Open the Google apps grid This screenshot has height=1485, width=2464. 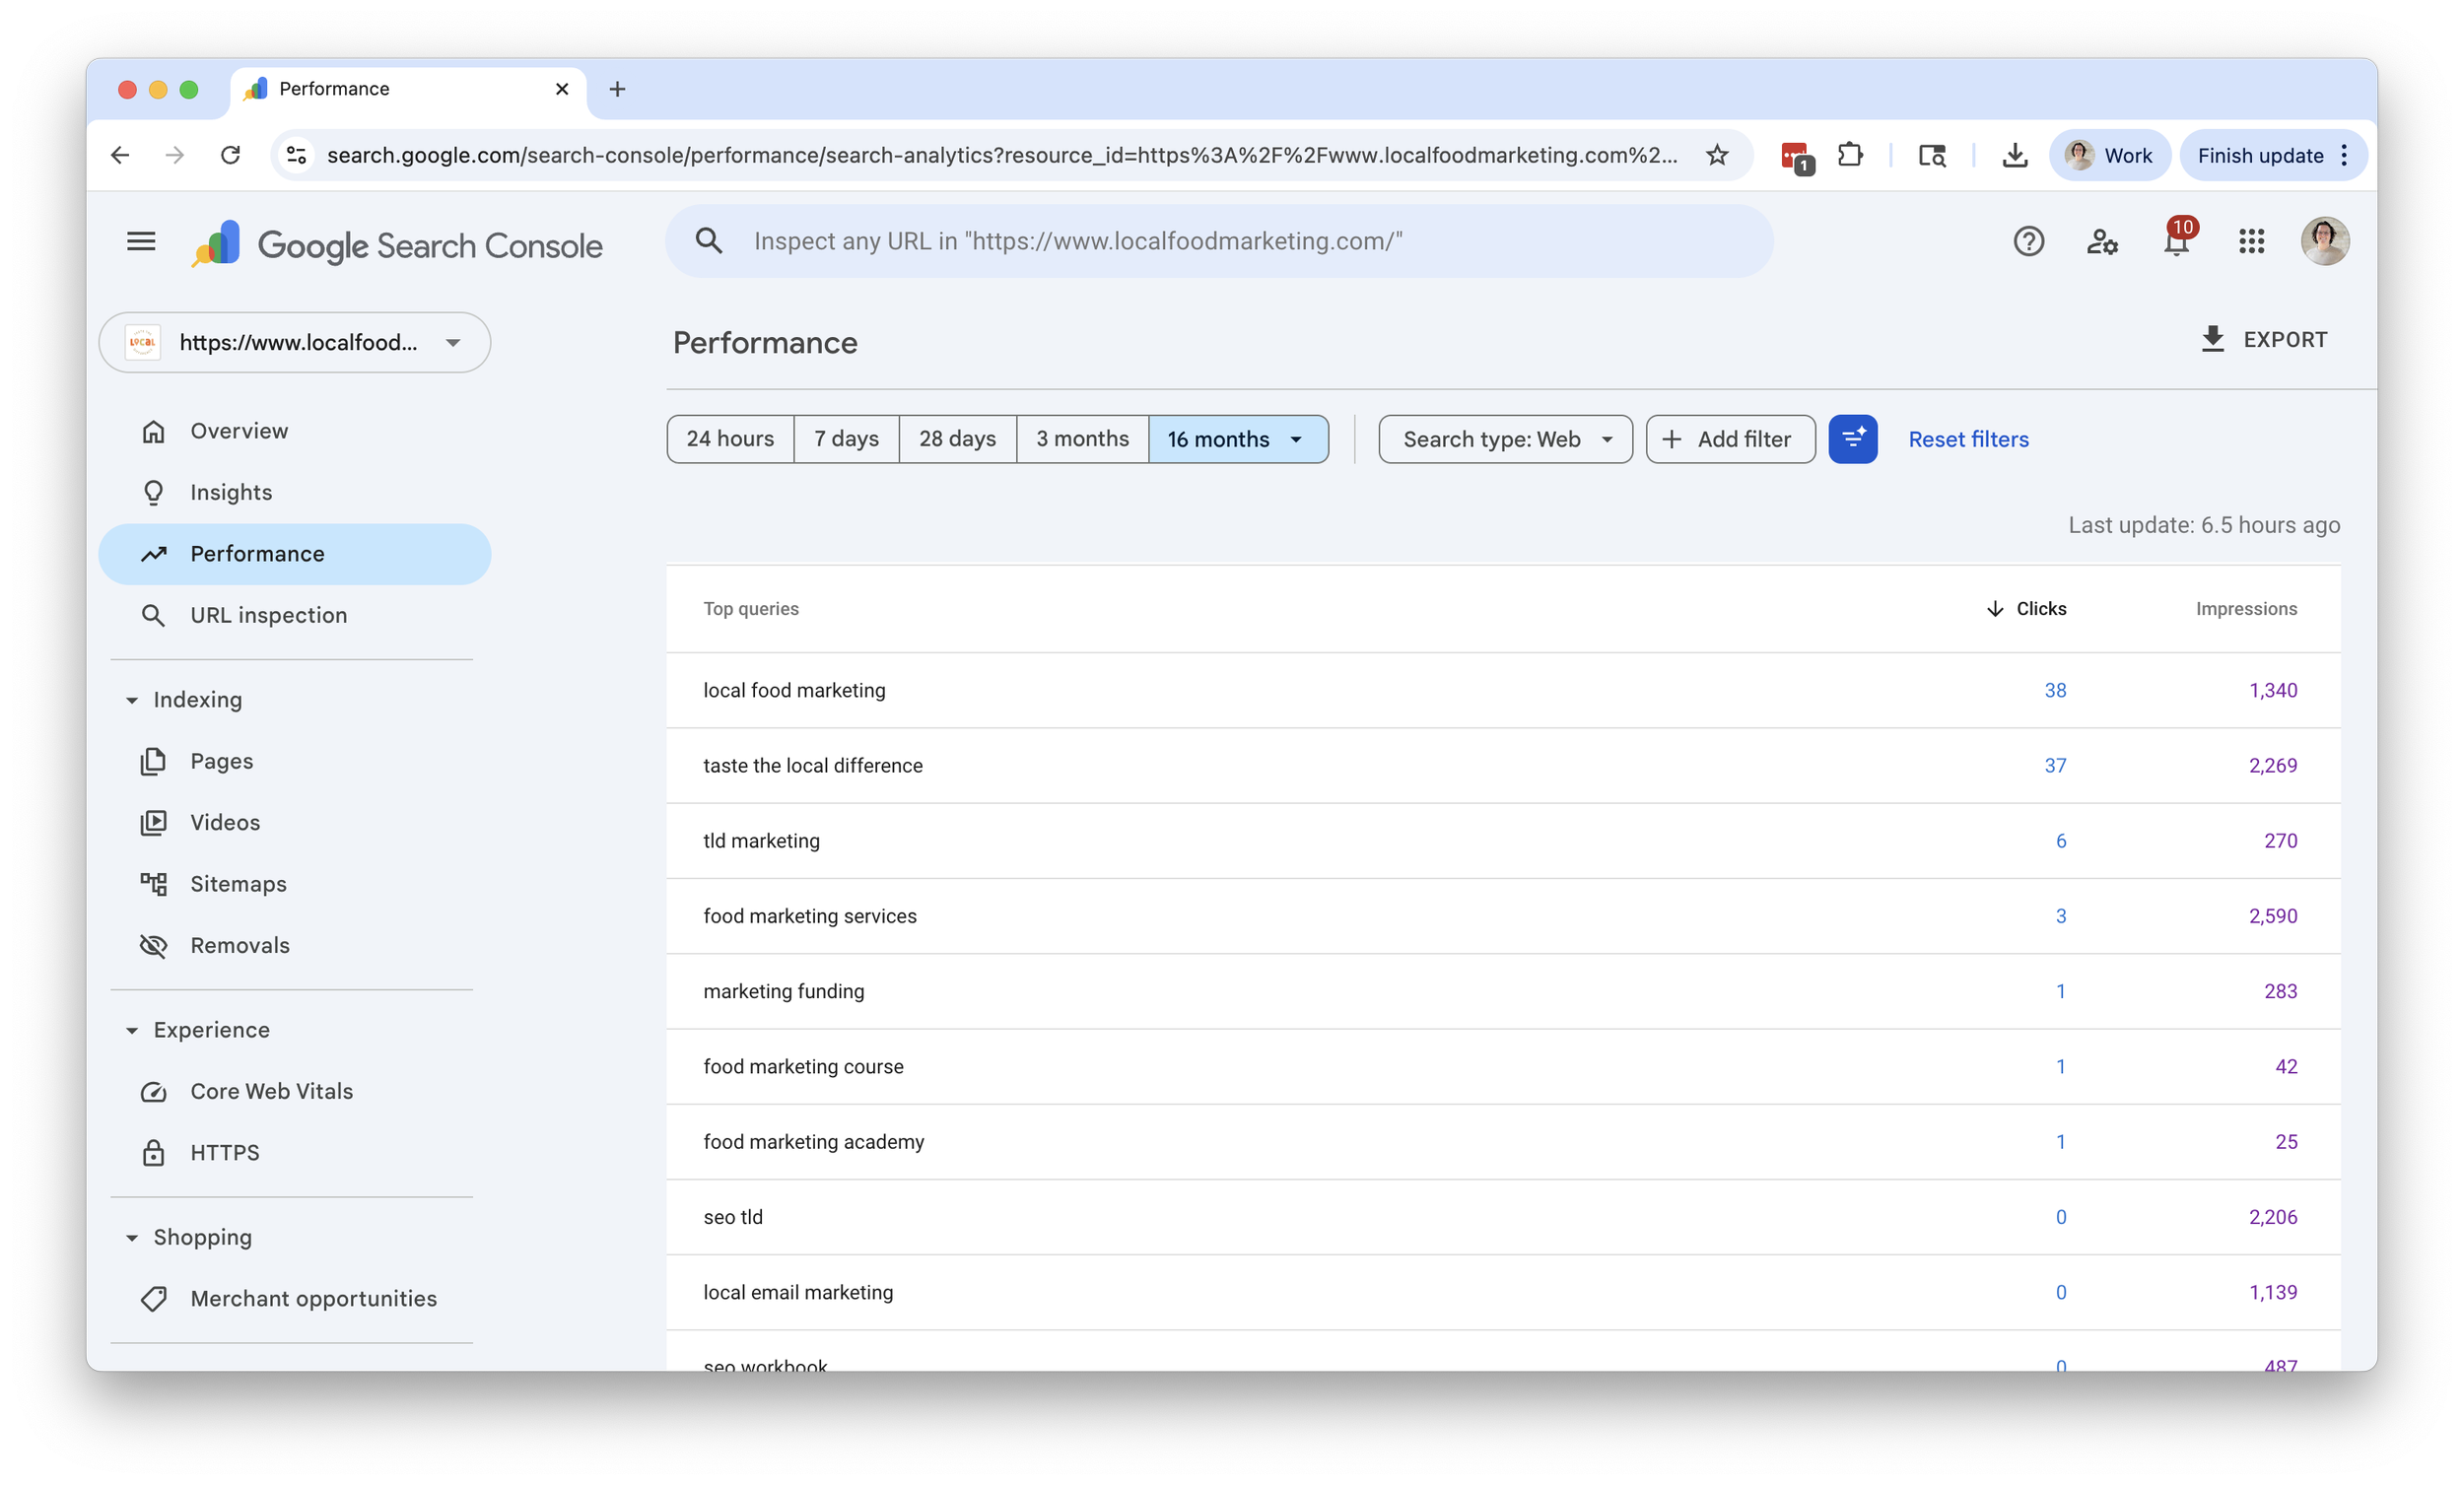point(2252,241)
